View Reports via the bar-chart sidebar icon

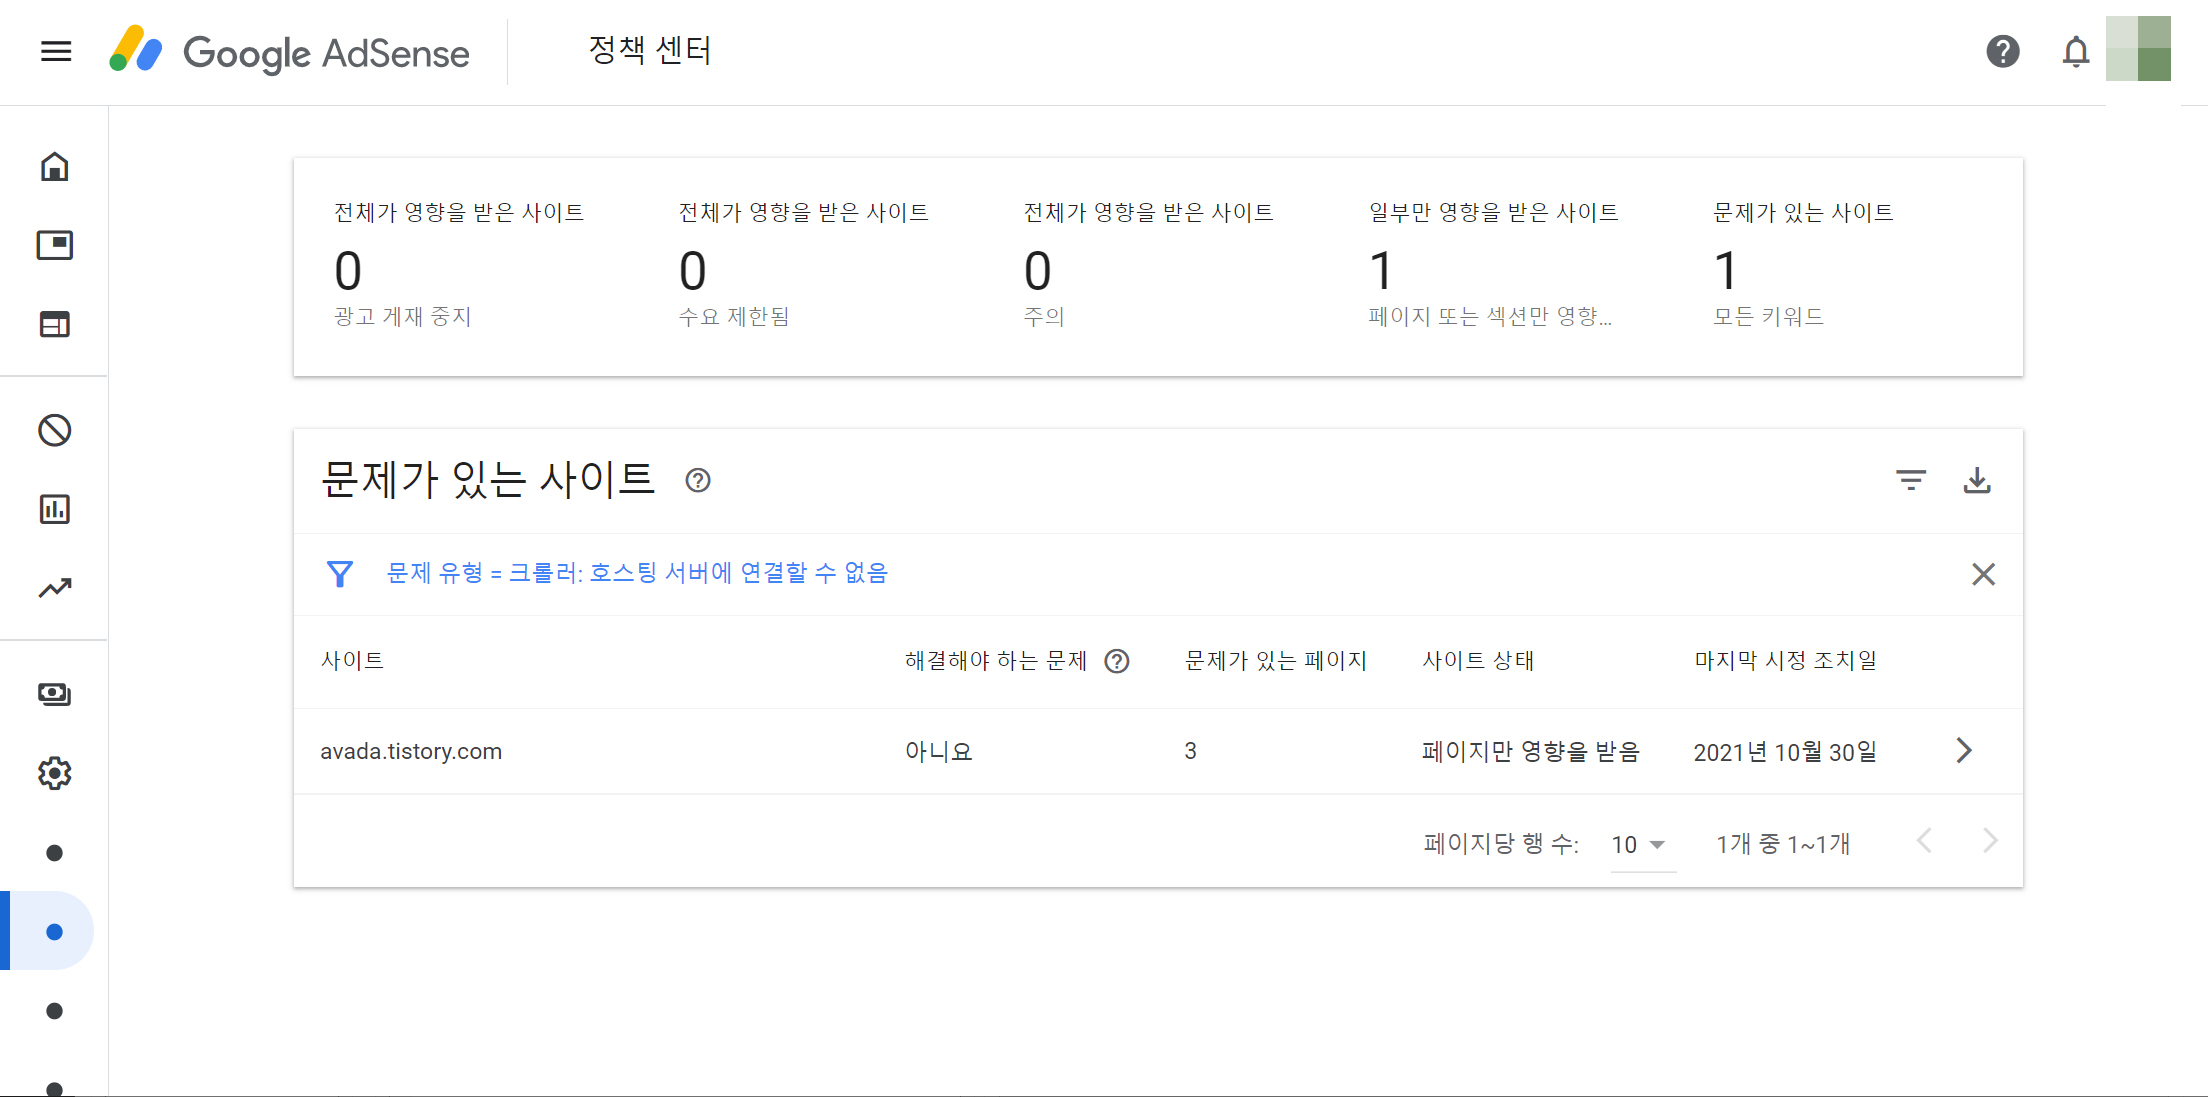[55, 509]
